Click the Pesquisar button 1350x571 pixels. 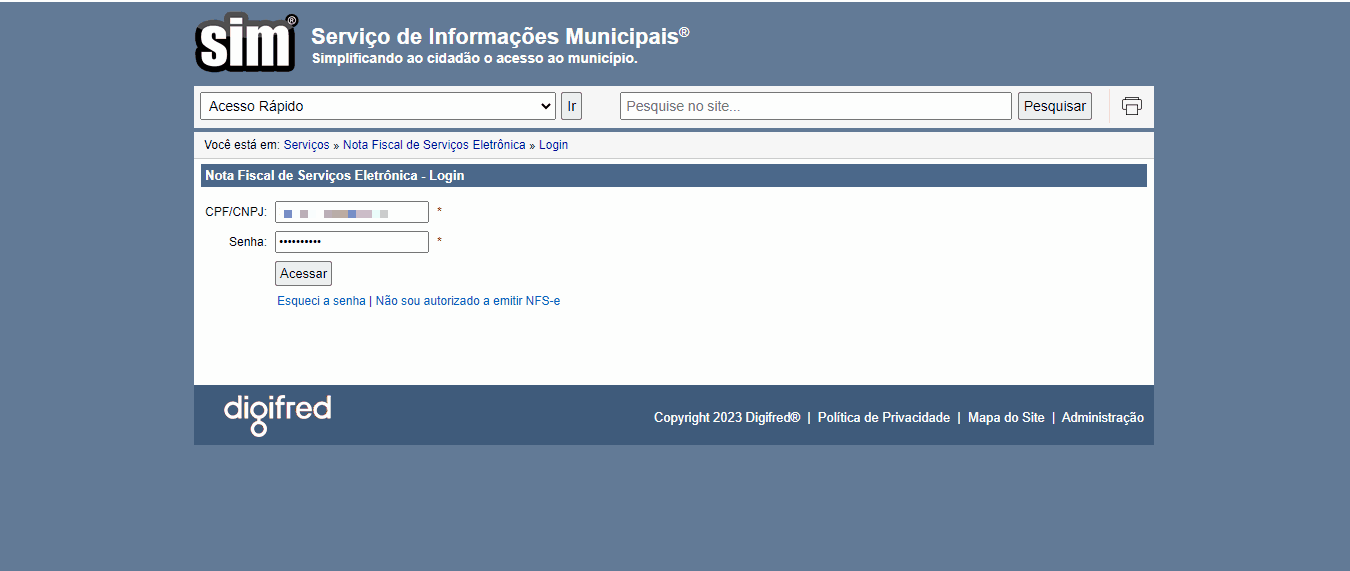click(1055, 106)
